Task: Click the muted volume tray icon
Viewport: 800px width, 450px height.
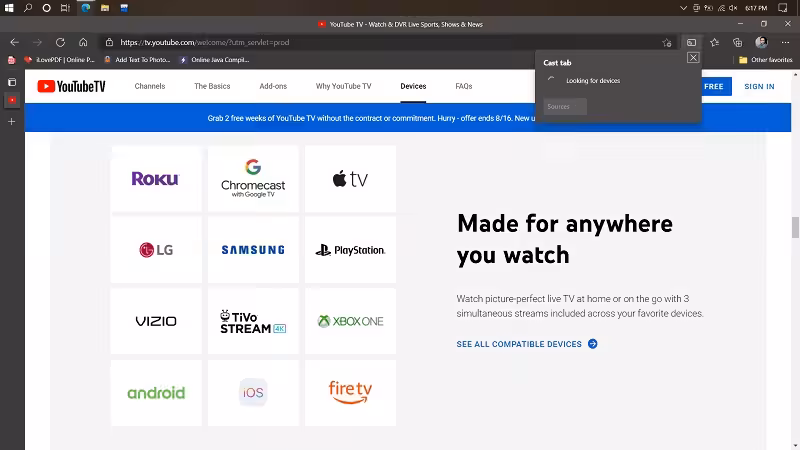Action: pos(733,8)
